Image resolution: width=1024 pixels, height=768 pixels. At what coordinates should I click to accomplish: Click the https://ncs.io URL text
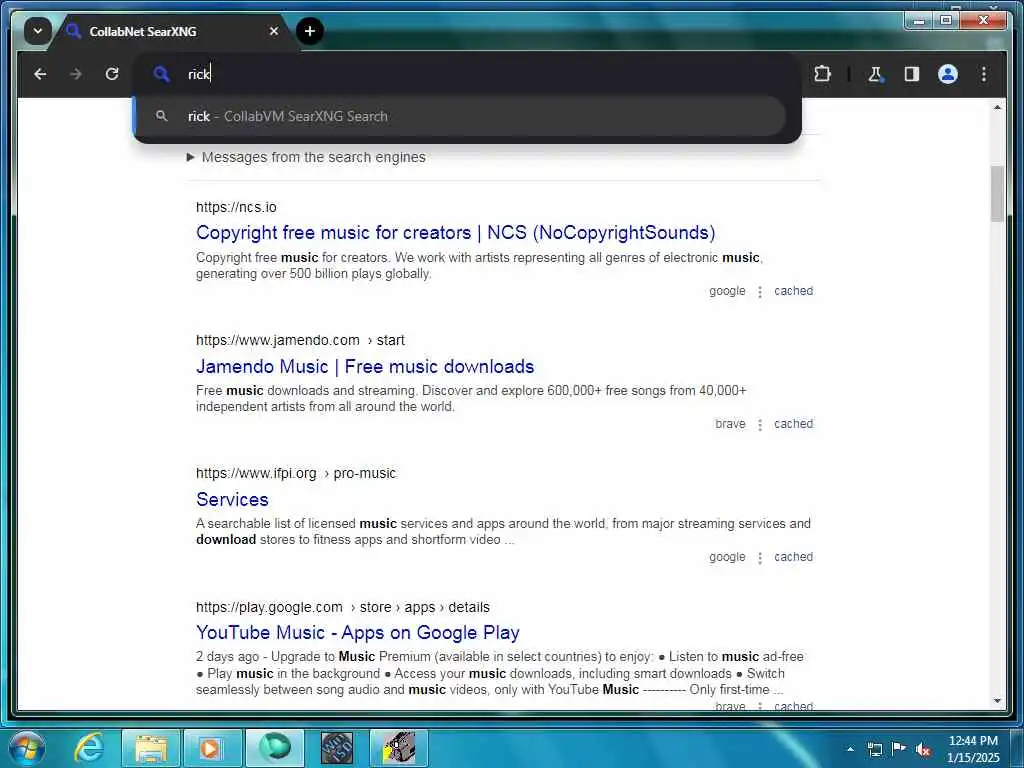236,207
